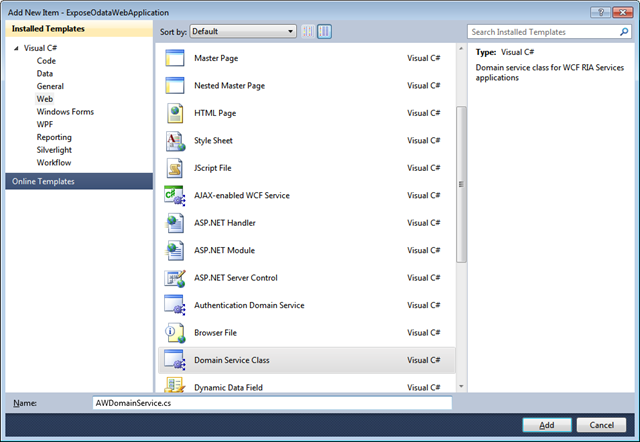Switch to small icons view
Screen dimensions: 640x442
coord(308,31)
